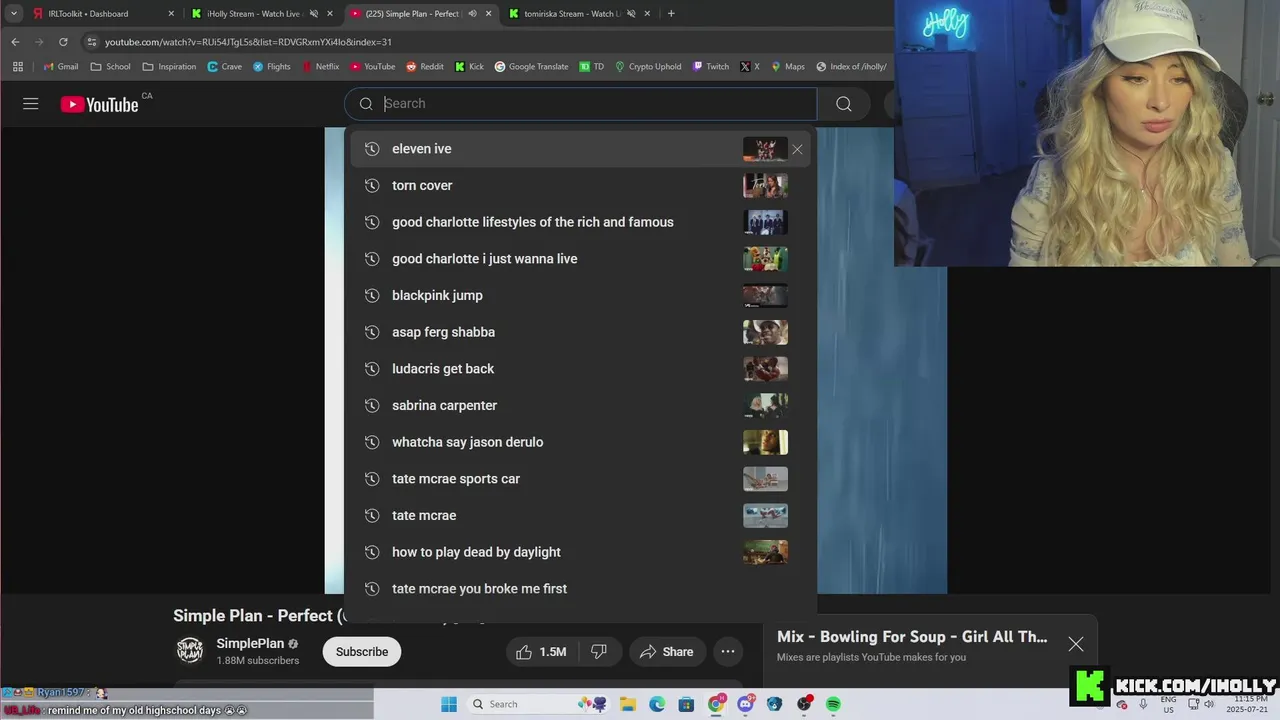Open the site information icon in address bar
This screenshot has height=720, width=1280.
point(92,42)
